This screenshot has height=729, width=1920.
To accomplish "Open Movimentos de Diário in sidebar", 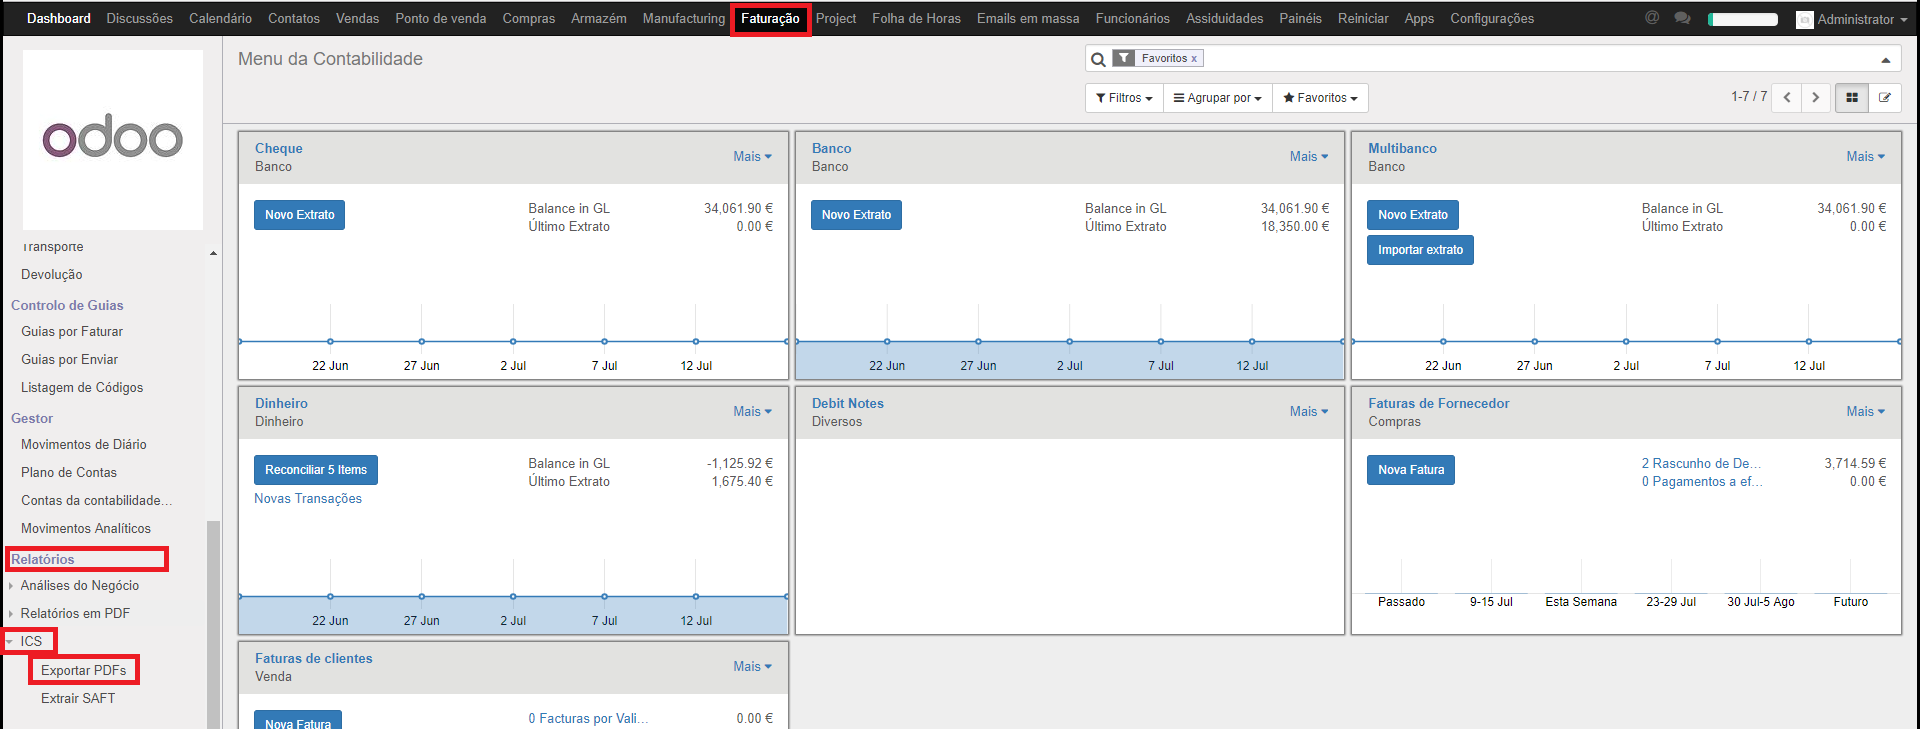I will pos(84,444).
